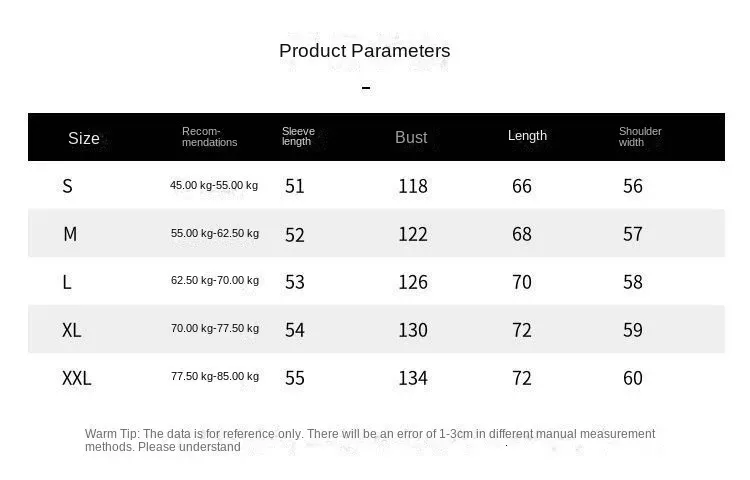
Task: Pick the XXL size row label
Action: [77, 378]
